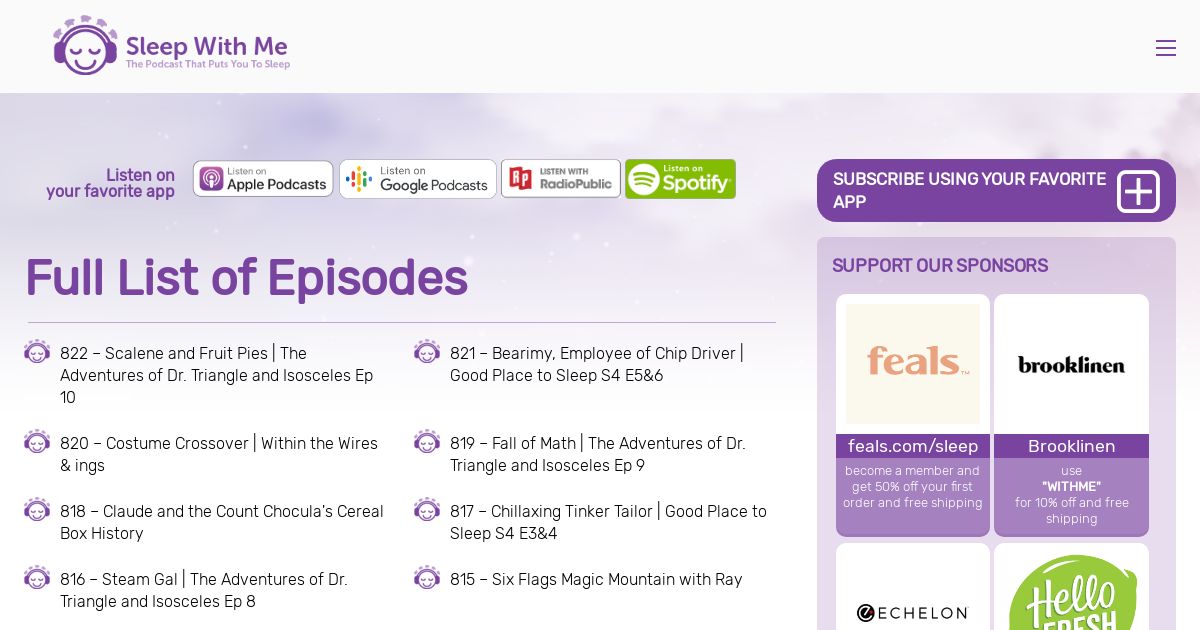Screen dimensions: 1200x630
Task: Click the Sleep With Me headphone logo
Action: [85, 46]
